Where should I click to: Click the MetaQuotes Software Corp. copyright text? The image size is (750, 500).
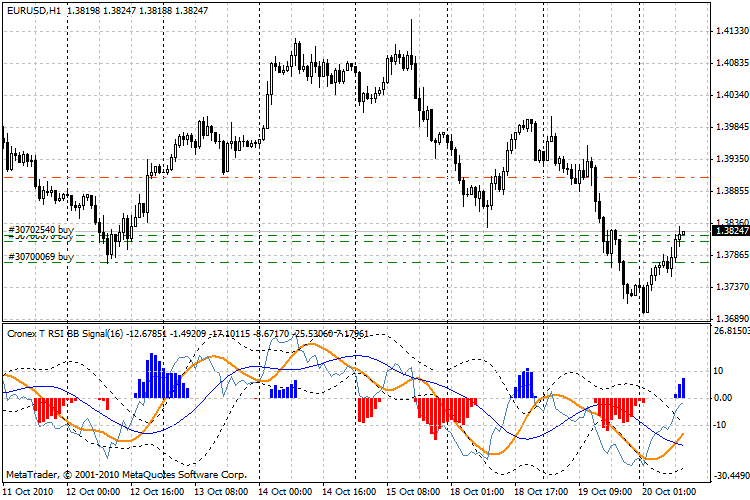(125, 473)
